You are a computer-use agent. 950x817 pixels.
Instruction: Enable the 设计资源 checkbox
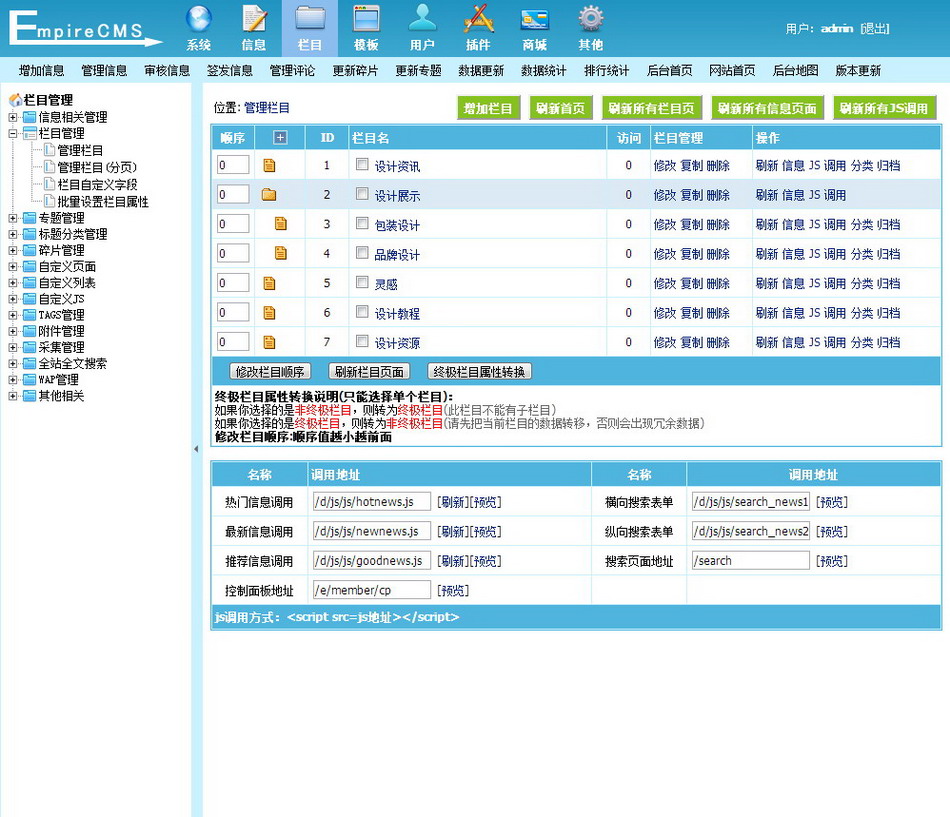click(x=362, y=341)
